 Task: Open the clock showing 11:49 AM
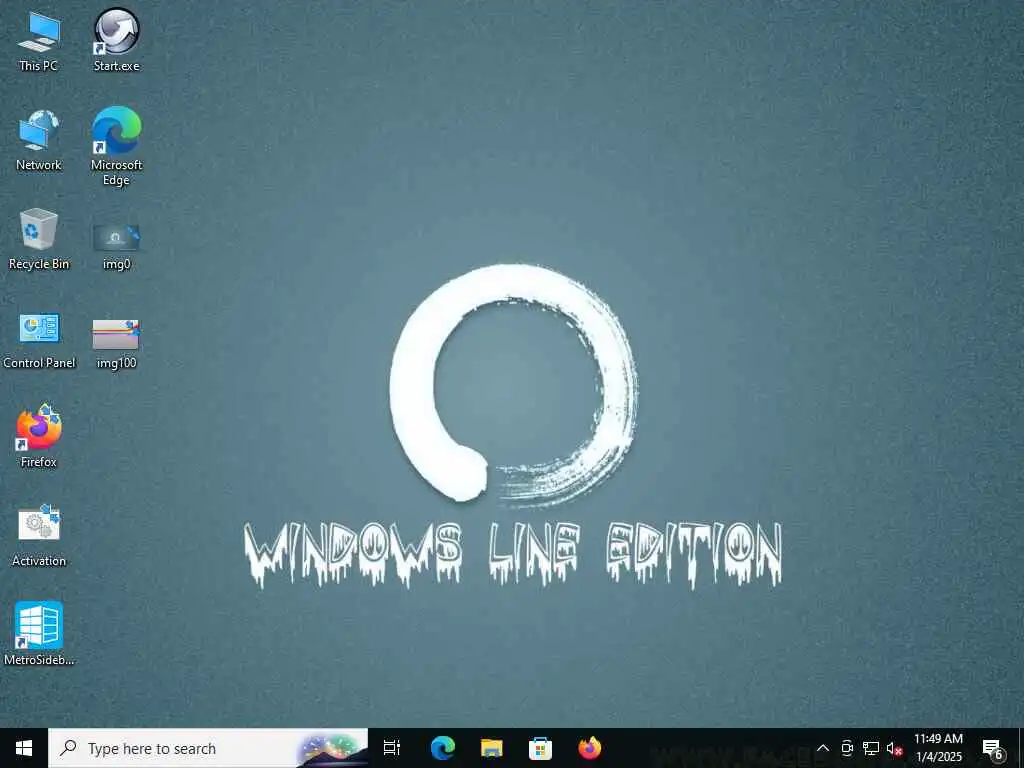(938, 748)
